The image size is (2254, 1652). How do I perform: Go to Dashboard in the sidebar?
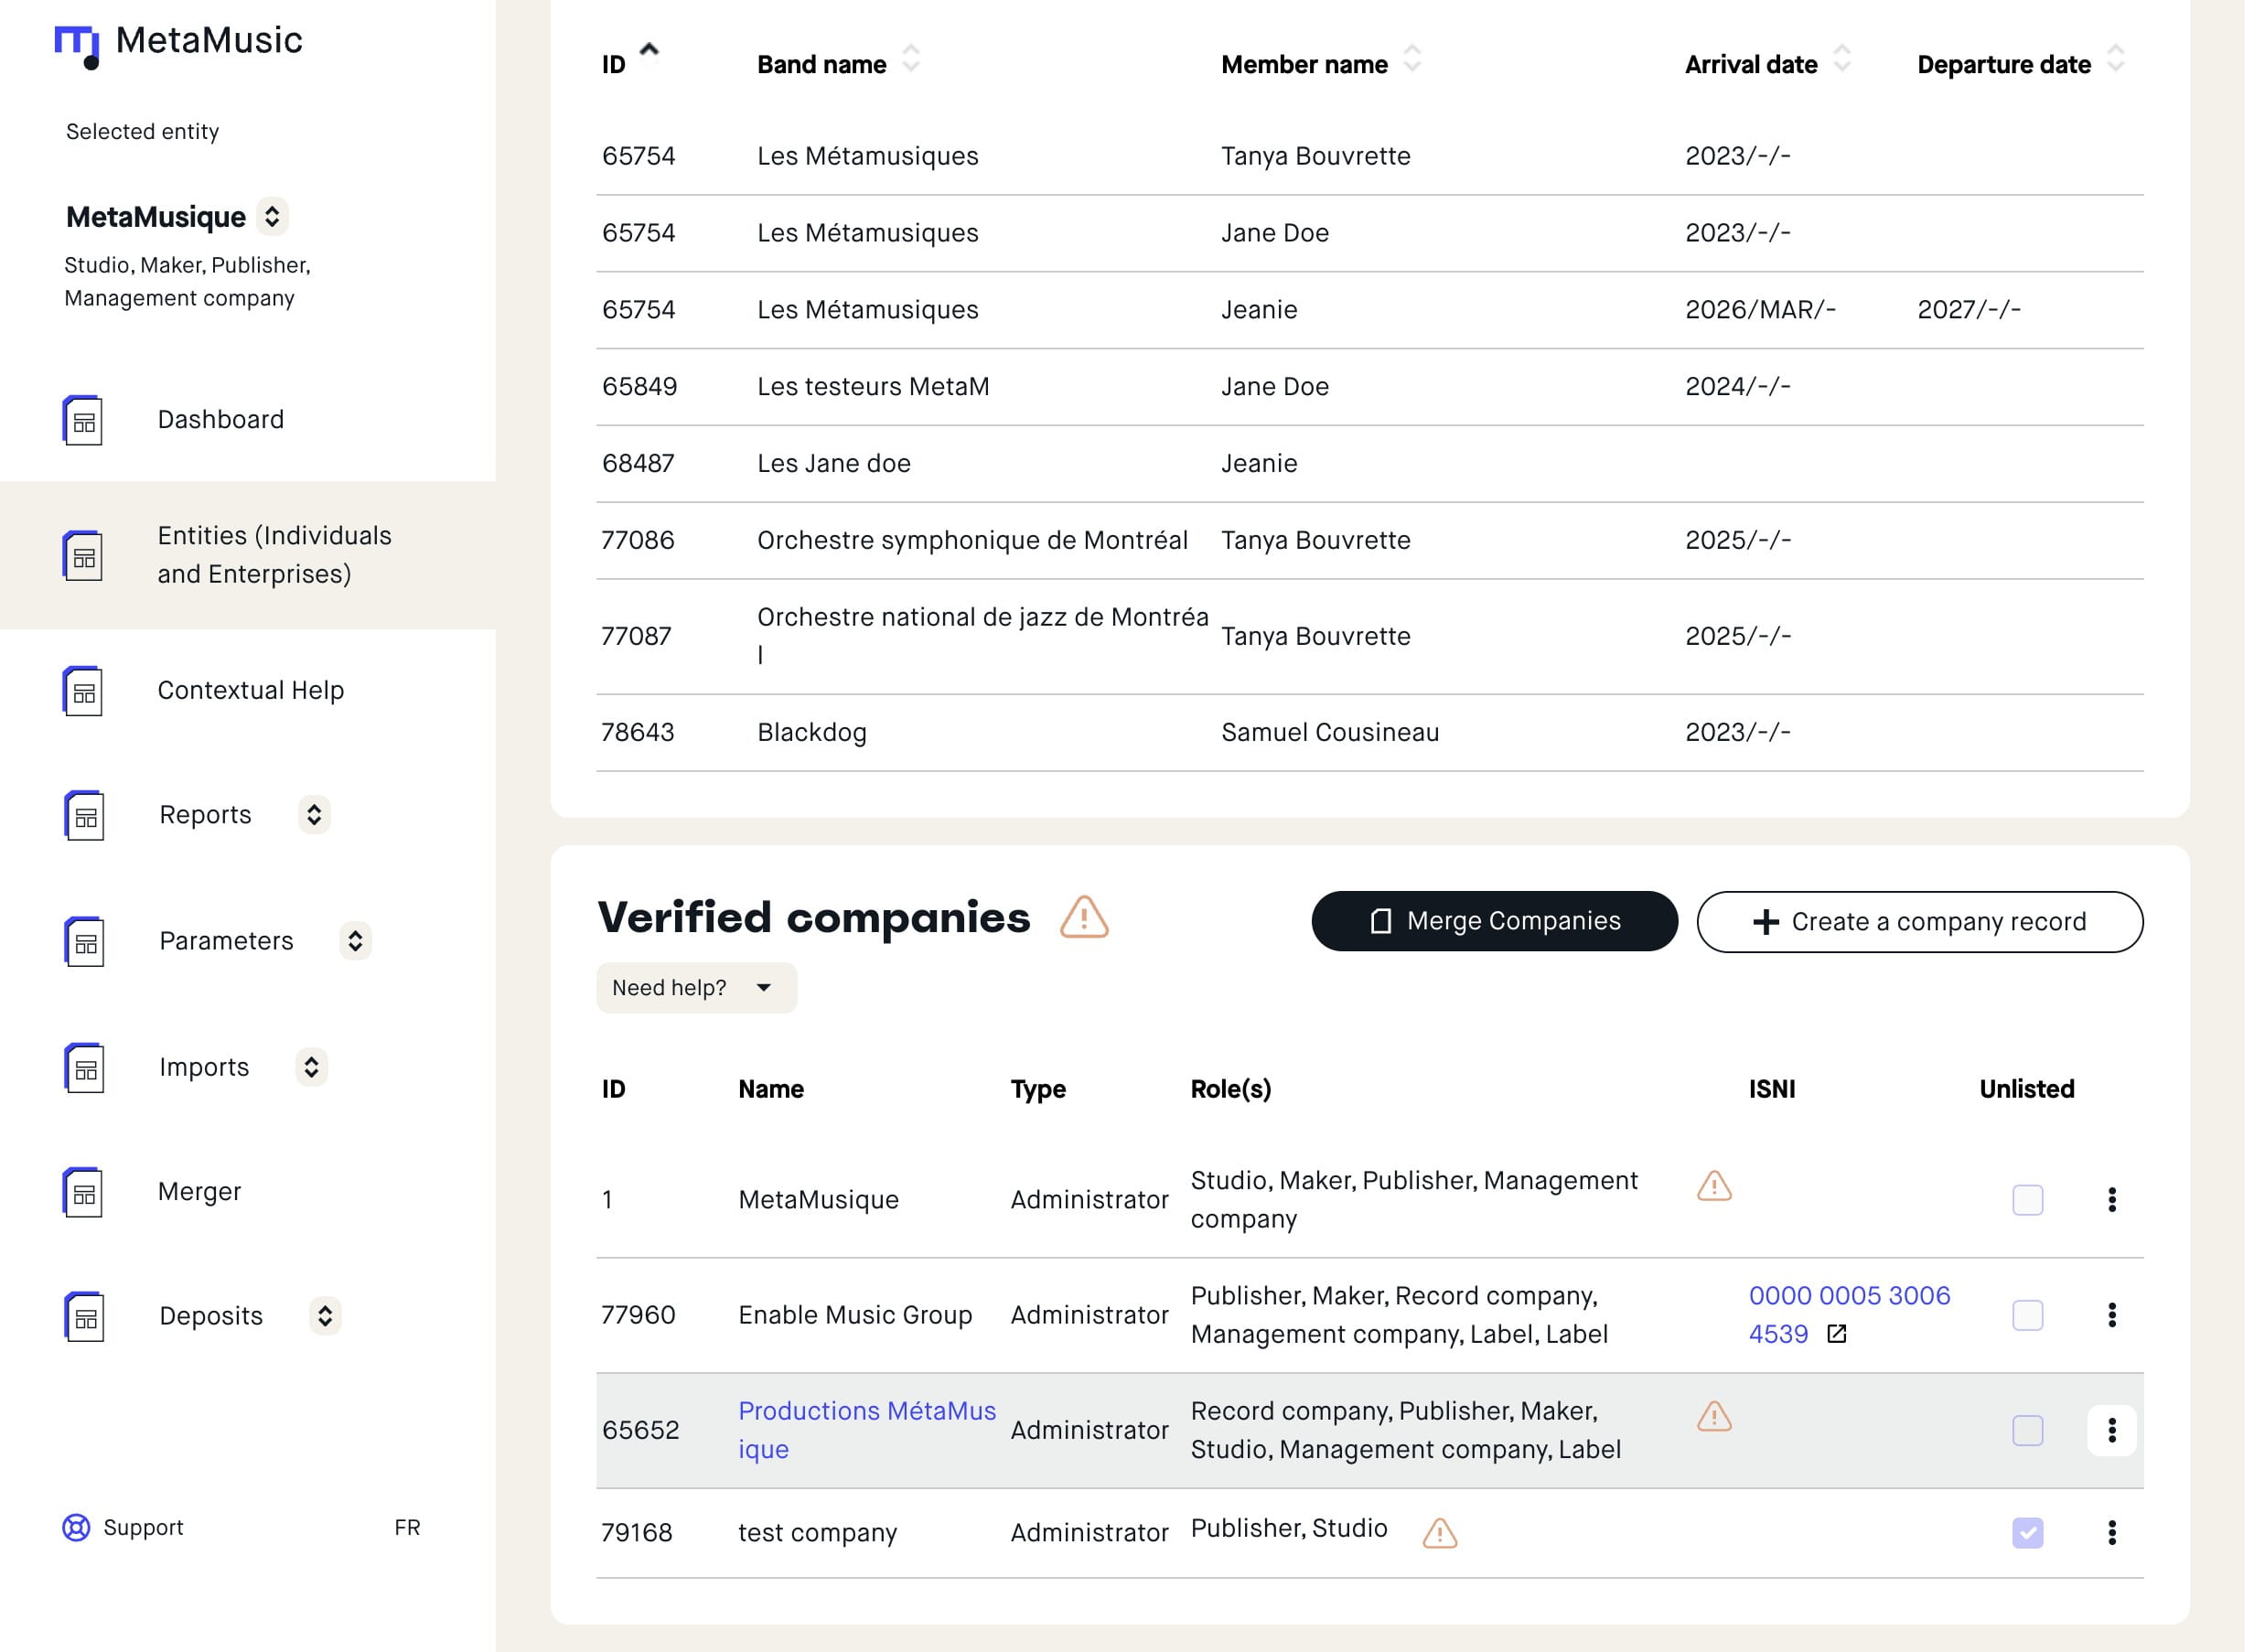pos(220,419)
